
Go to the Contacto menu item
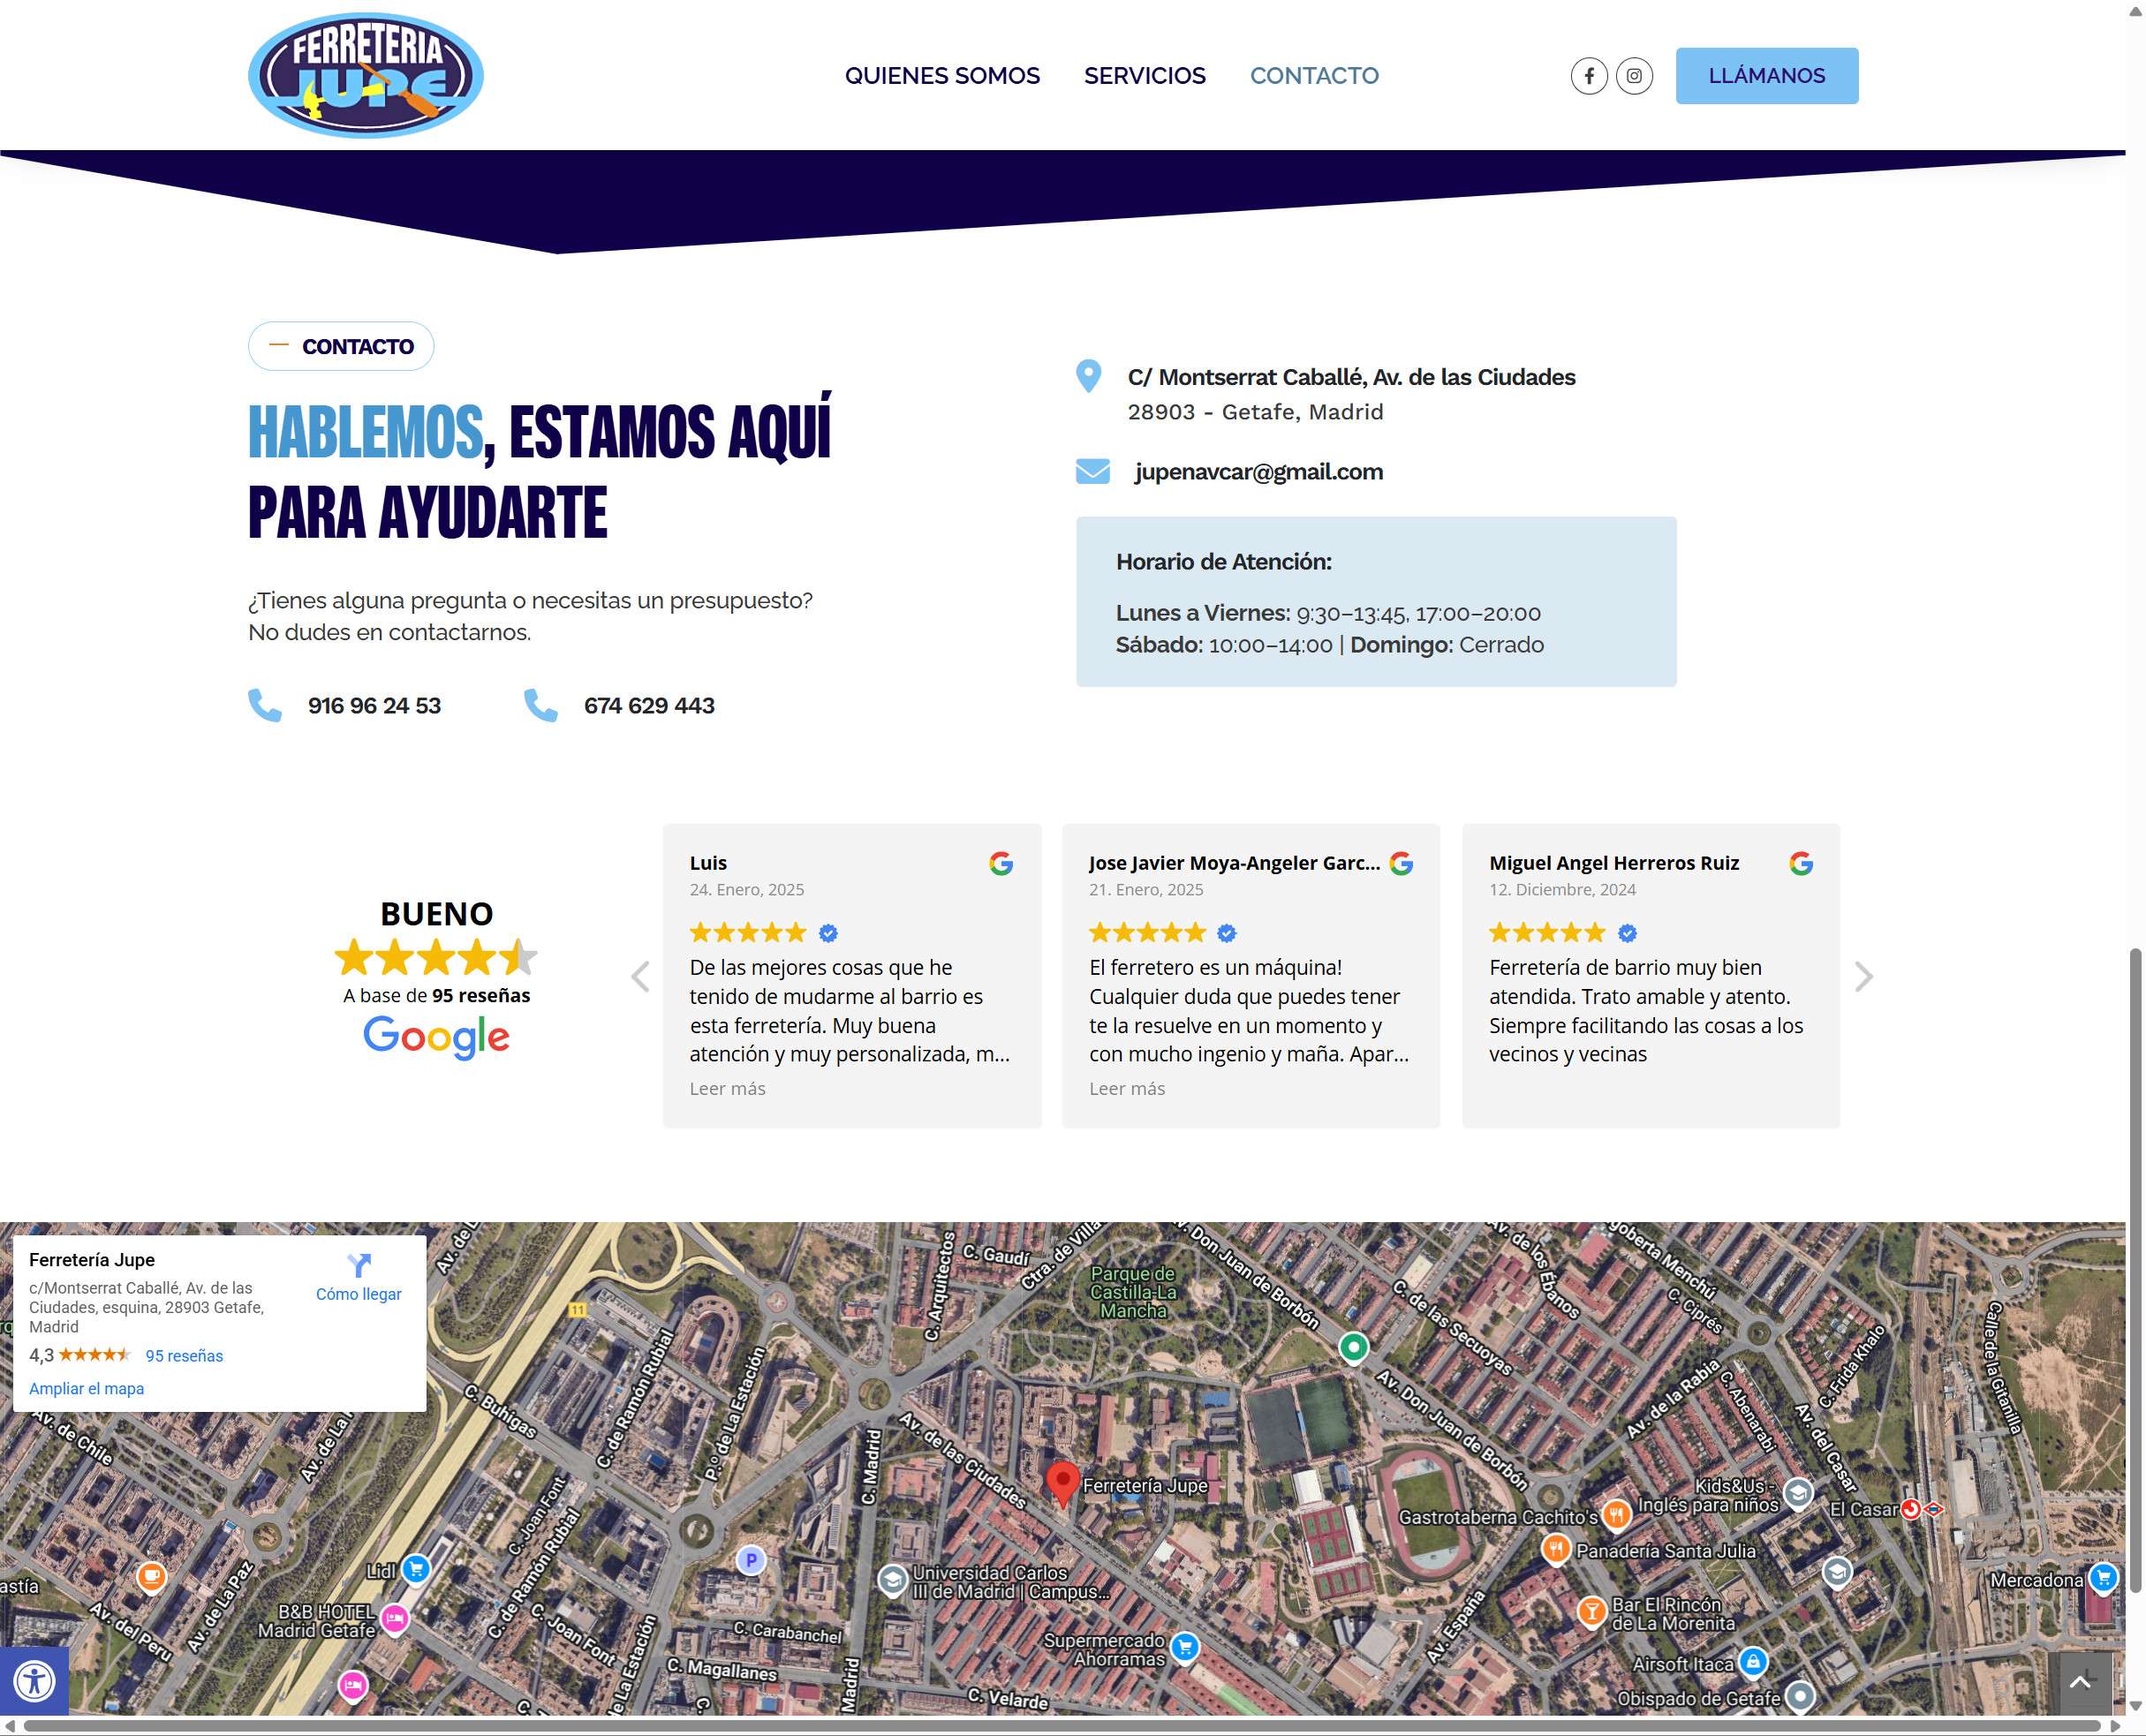point(1313,76)
